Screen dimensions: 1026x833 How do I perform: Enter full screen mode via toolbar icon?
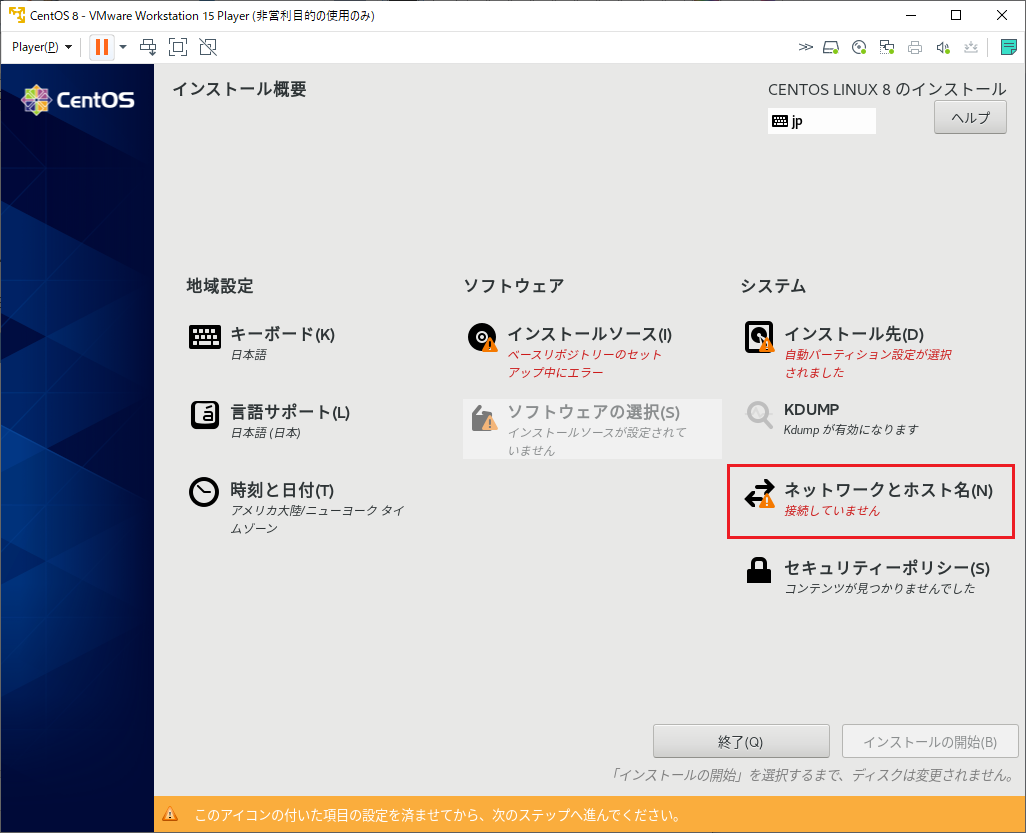pyautogui.click(x=178, y=47)
